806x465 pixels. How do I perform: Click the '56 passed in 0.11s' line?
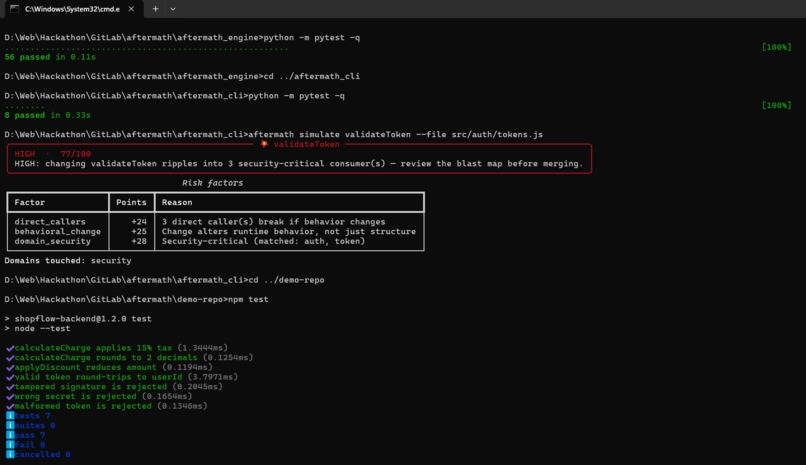[50, 57]
